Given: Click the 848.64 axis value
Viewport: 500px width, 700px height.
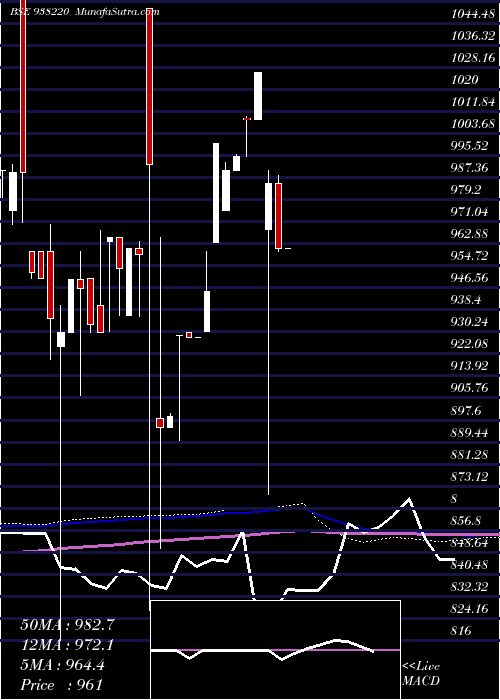Looking at the screenshot, I should tap(470, 543).
